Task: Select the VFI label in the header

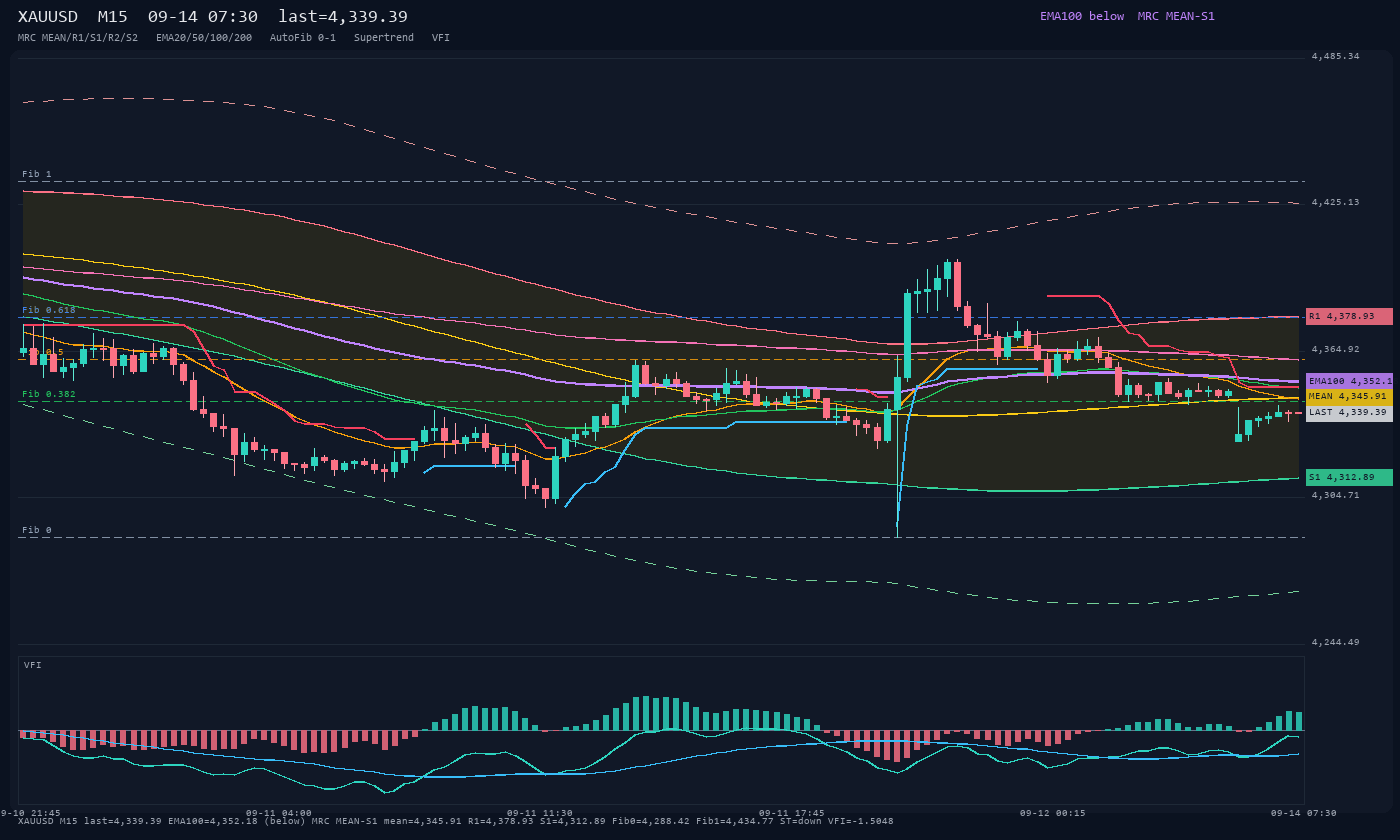Action: click(x=441, y=37)
